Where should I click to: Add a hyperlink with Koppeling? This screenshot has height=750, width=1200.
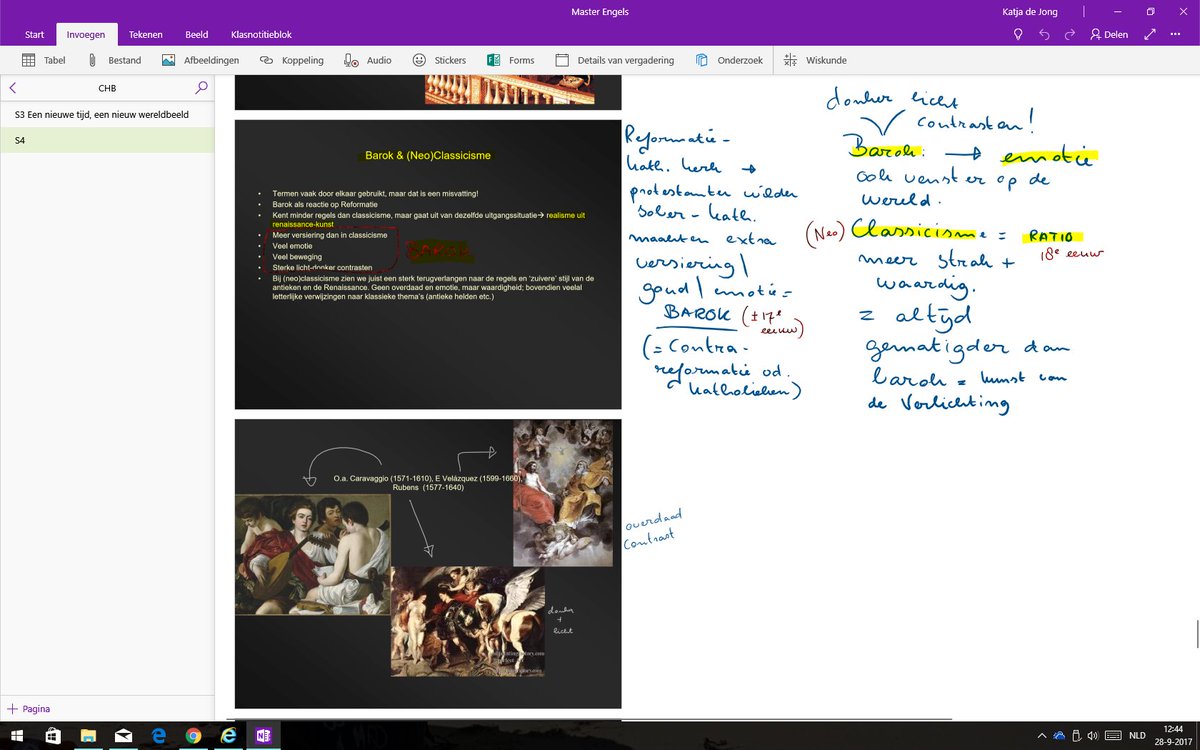pos(291,60)
